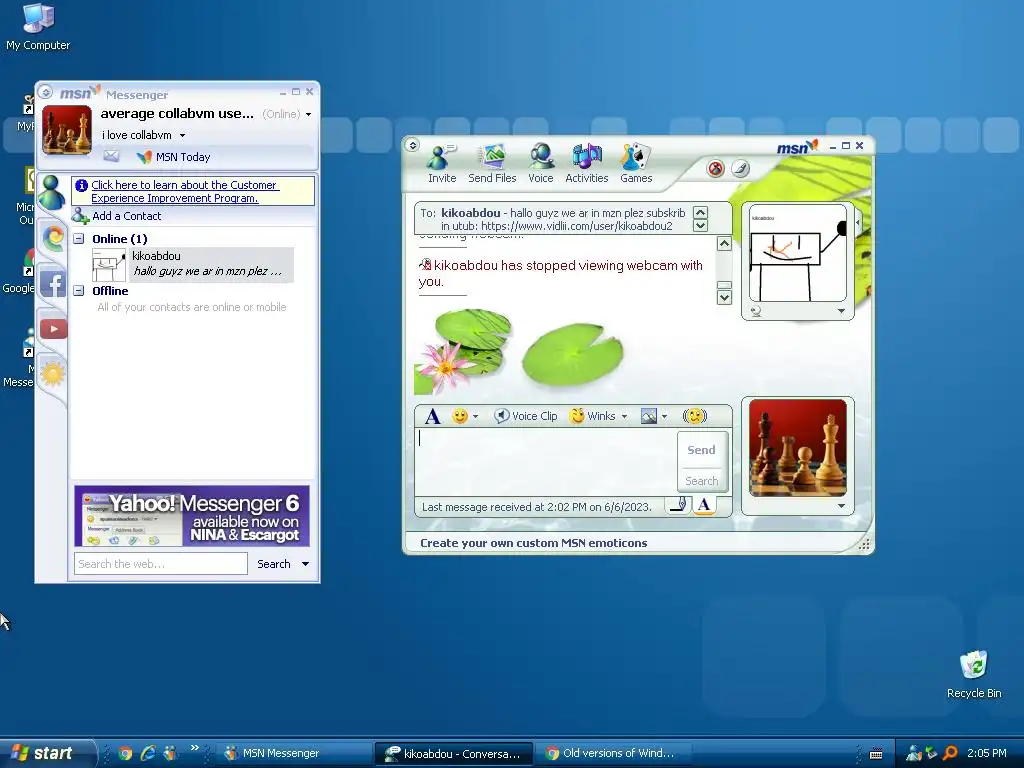The height and width of the screenshot is (768, 1024).
Task: Select My Computer desktop icon
Action: 38,26
